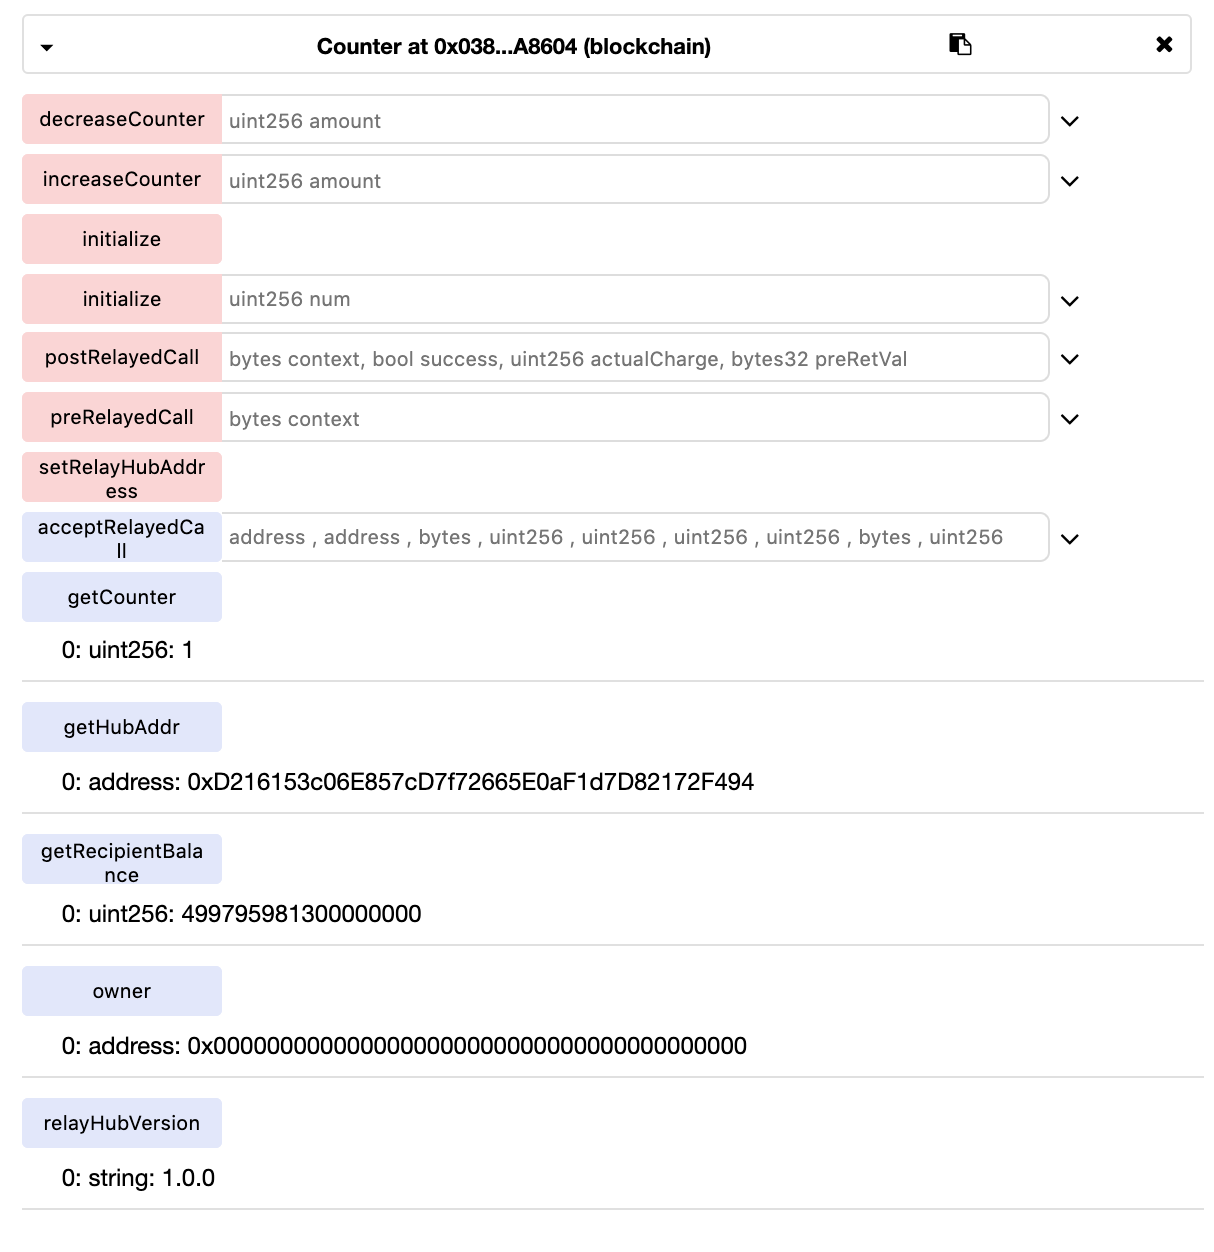Screen dimensions: 1214x1252
Task: Call the decreaseCounter function
Action: (122, 119)
